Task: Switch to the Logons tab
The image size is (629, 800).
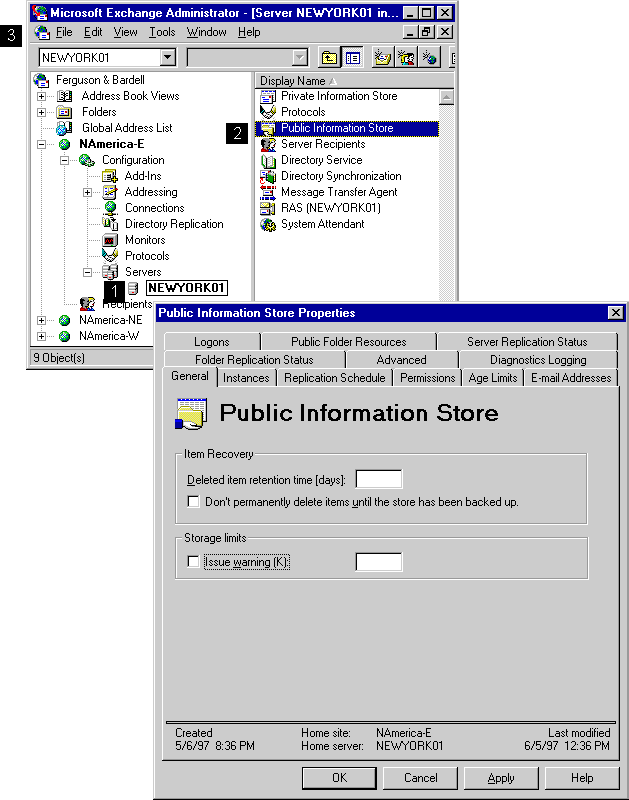Action: point(212,342)
